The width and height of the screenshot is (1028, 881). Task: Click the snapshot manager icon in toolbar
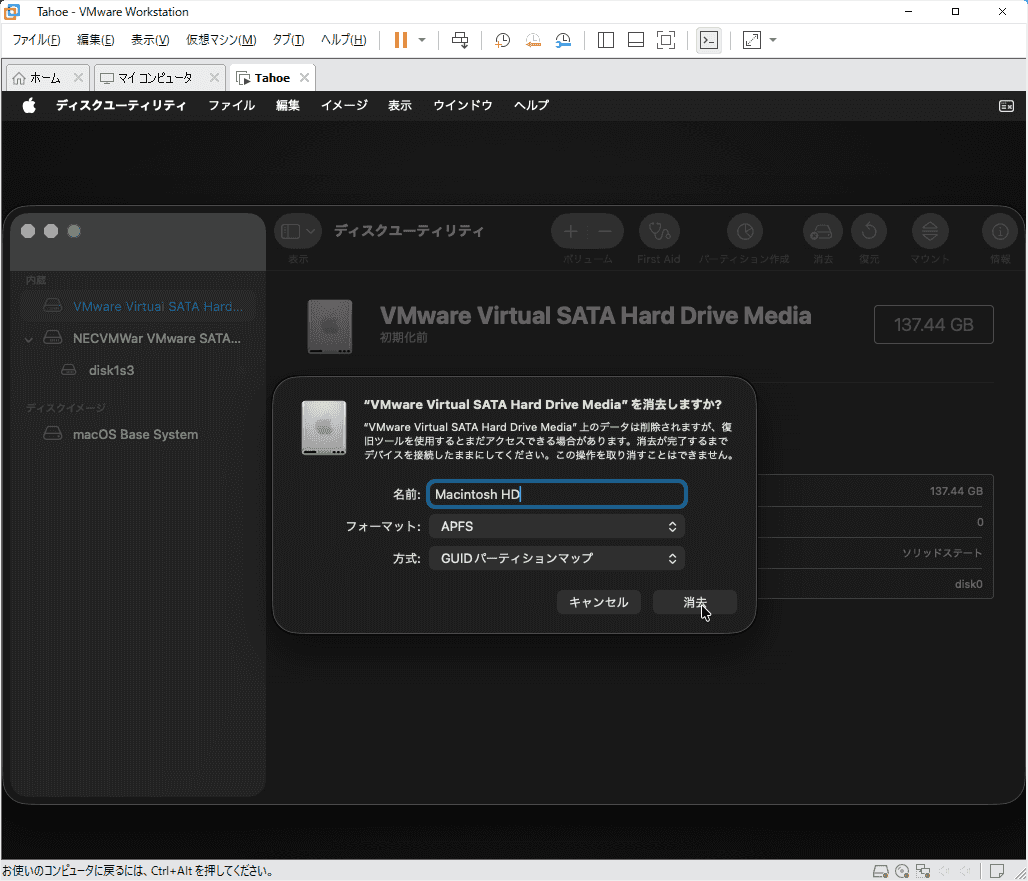(x=564, y=40)
